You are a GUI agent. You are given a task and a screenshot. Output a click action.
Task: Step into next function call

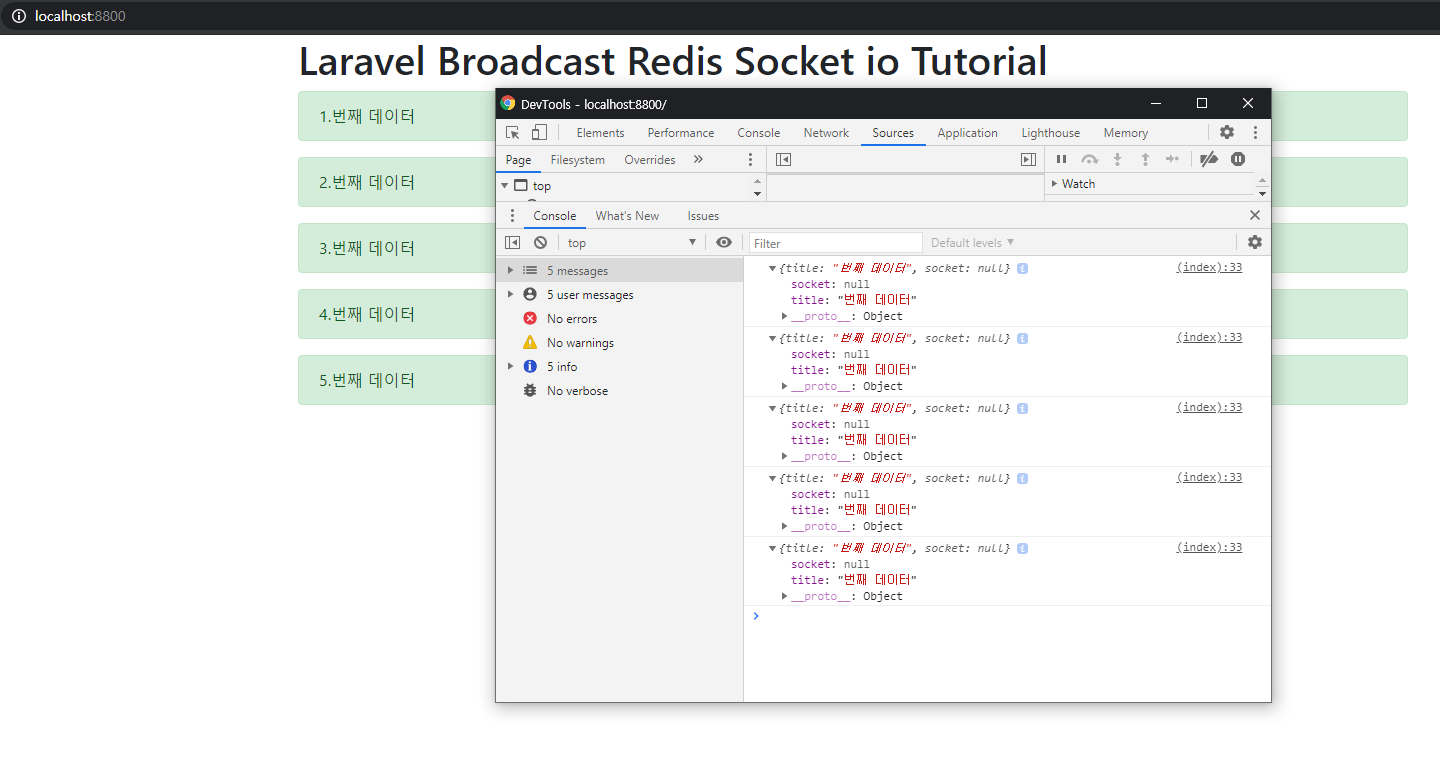(x=1118, y=159)
